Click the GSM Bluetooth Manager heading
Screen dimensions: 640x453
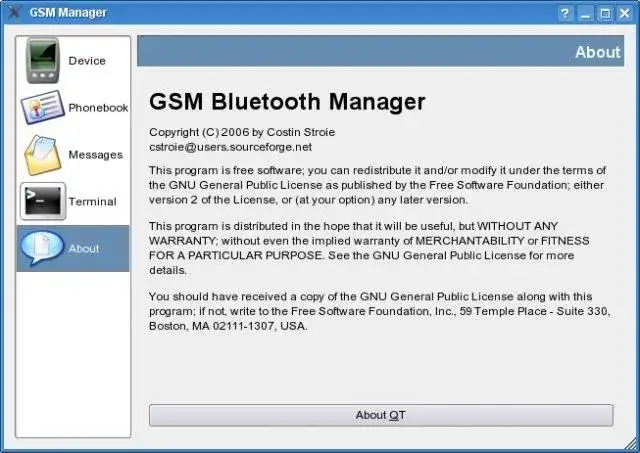[x=287, y=102]
